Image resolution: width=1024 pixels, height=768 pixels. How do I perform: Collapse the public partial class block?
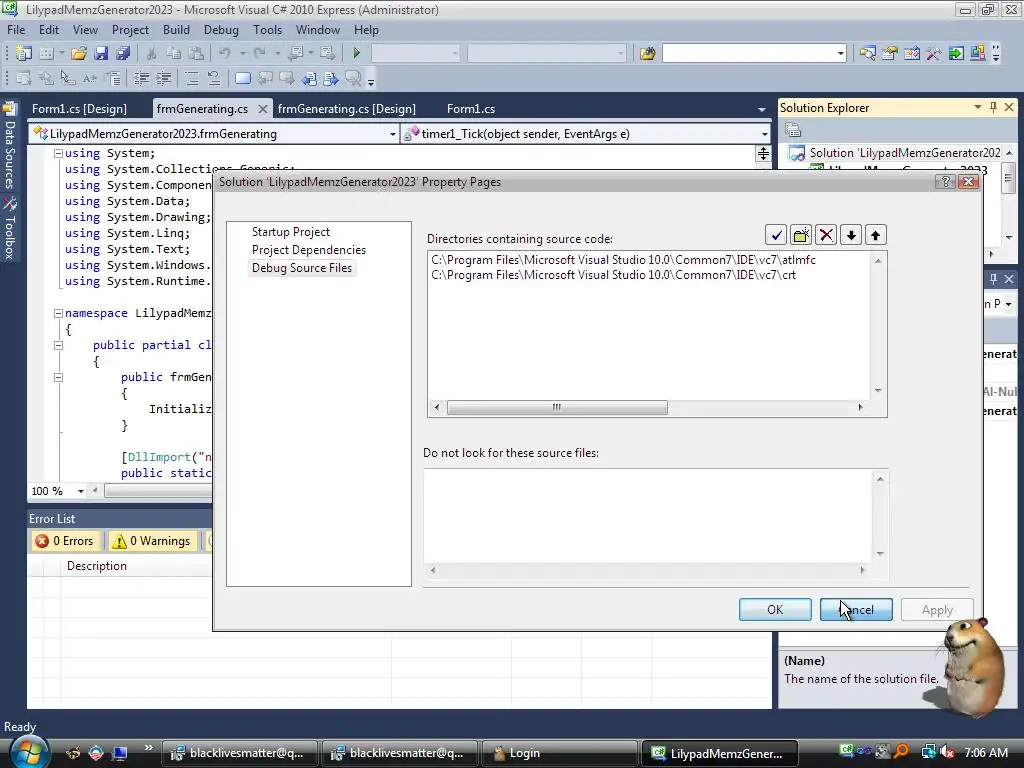(58, 345)
